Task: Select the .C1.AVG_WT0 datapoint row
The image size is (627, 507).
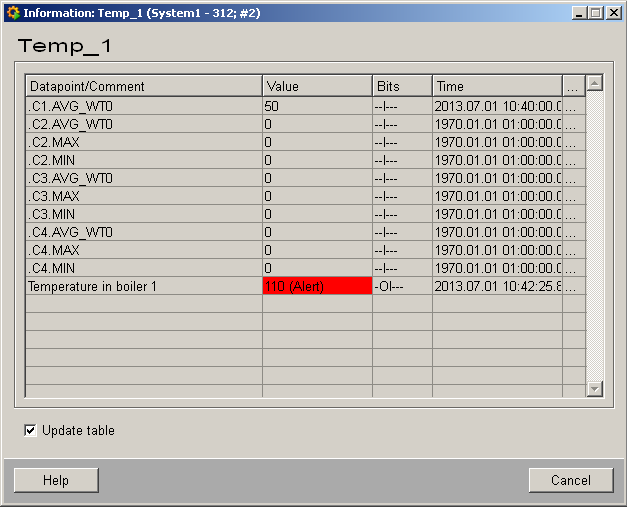Action: pos(144,106)
